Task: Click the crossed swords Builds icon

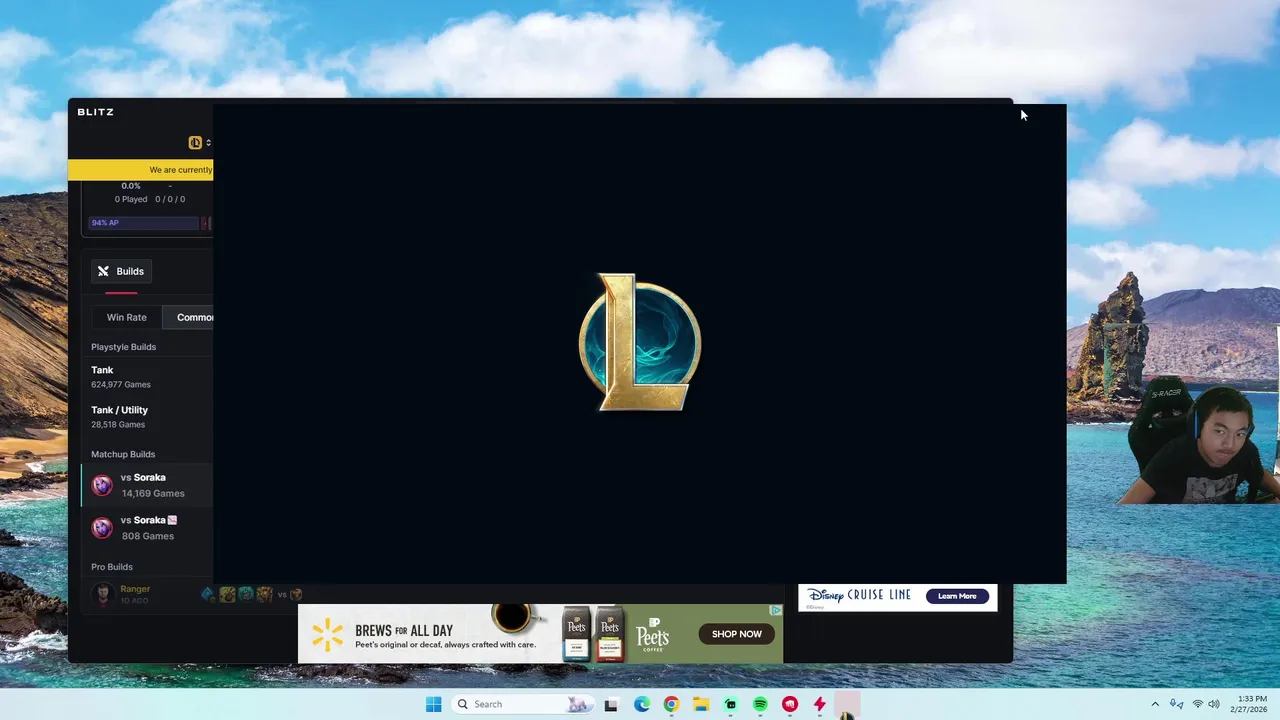Action: coord(103,271)
